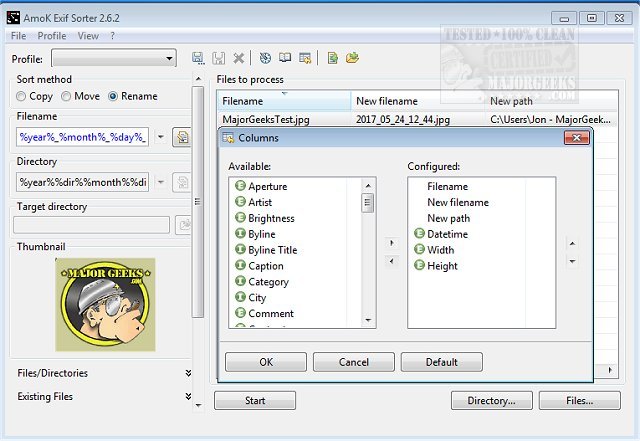The width and height of the screenshot is (640, 441).
Task: Select the MajorGeeksTest.jpg file row
Action: pos(417,120)
